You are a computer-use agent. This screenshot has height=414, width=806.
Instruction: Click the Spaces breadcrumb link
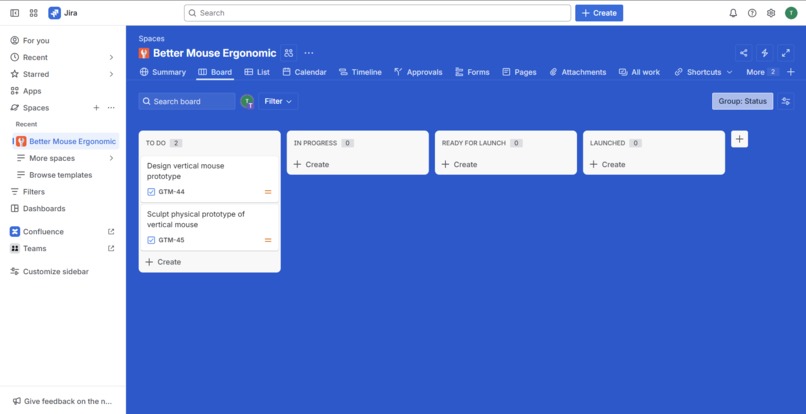(x=151, y=39)
